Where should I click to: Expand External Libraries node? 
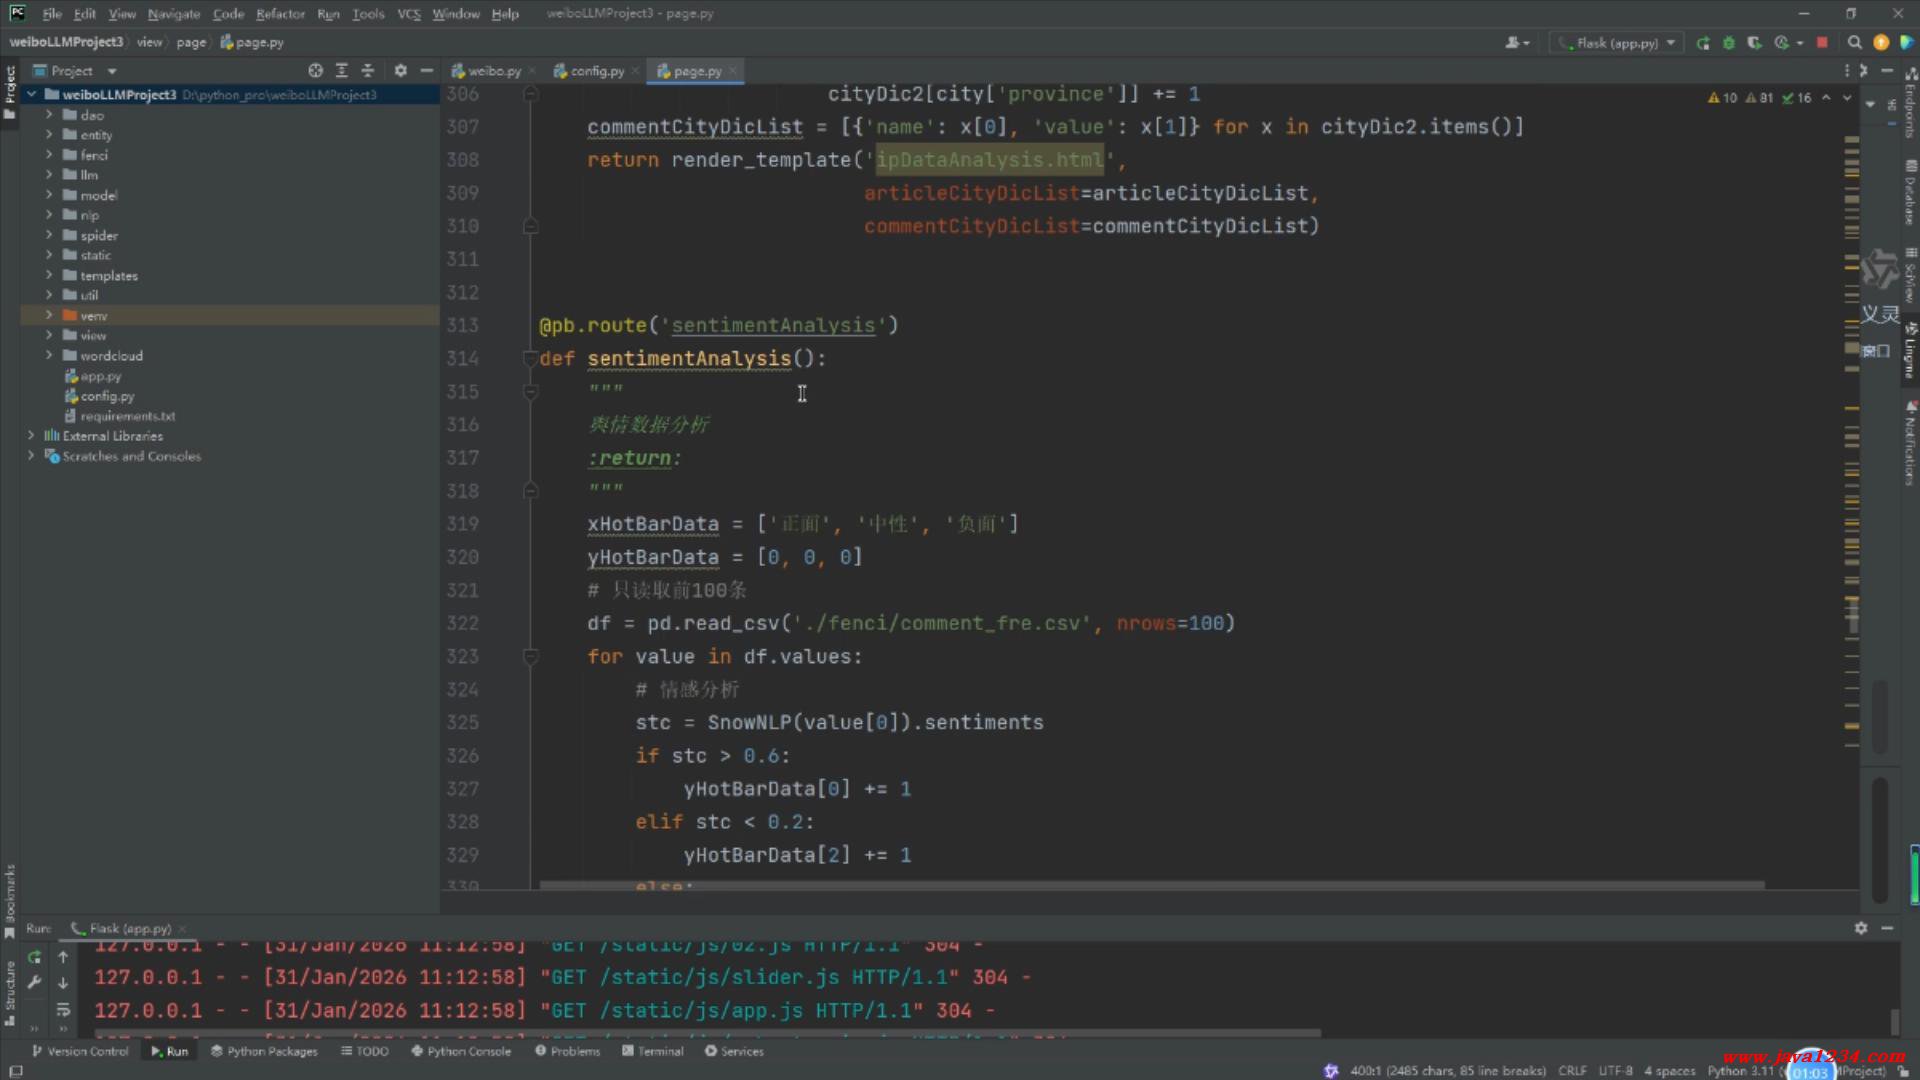(31, 436)
